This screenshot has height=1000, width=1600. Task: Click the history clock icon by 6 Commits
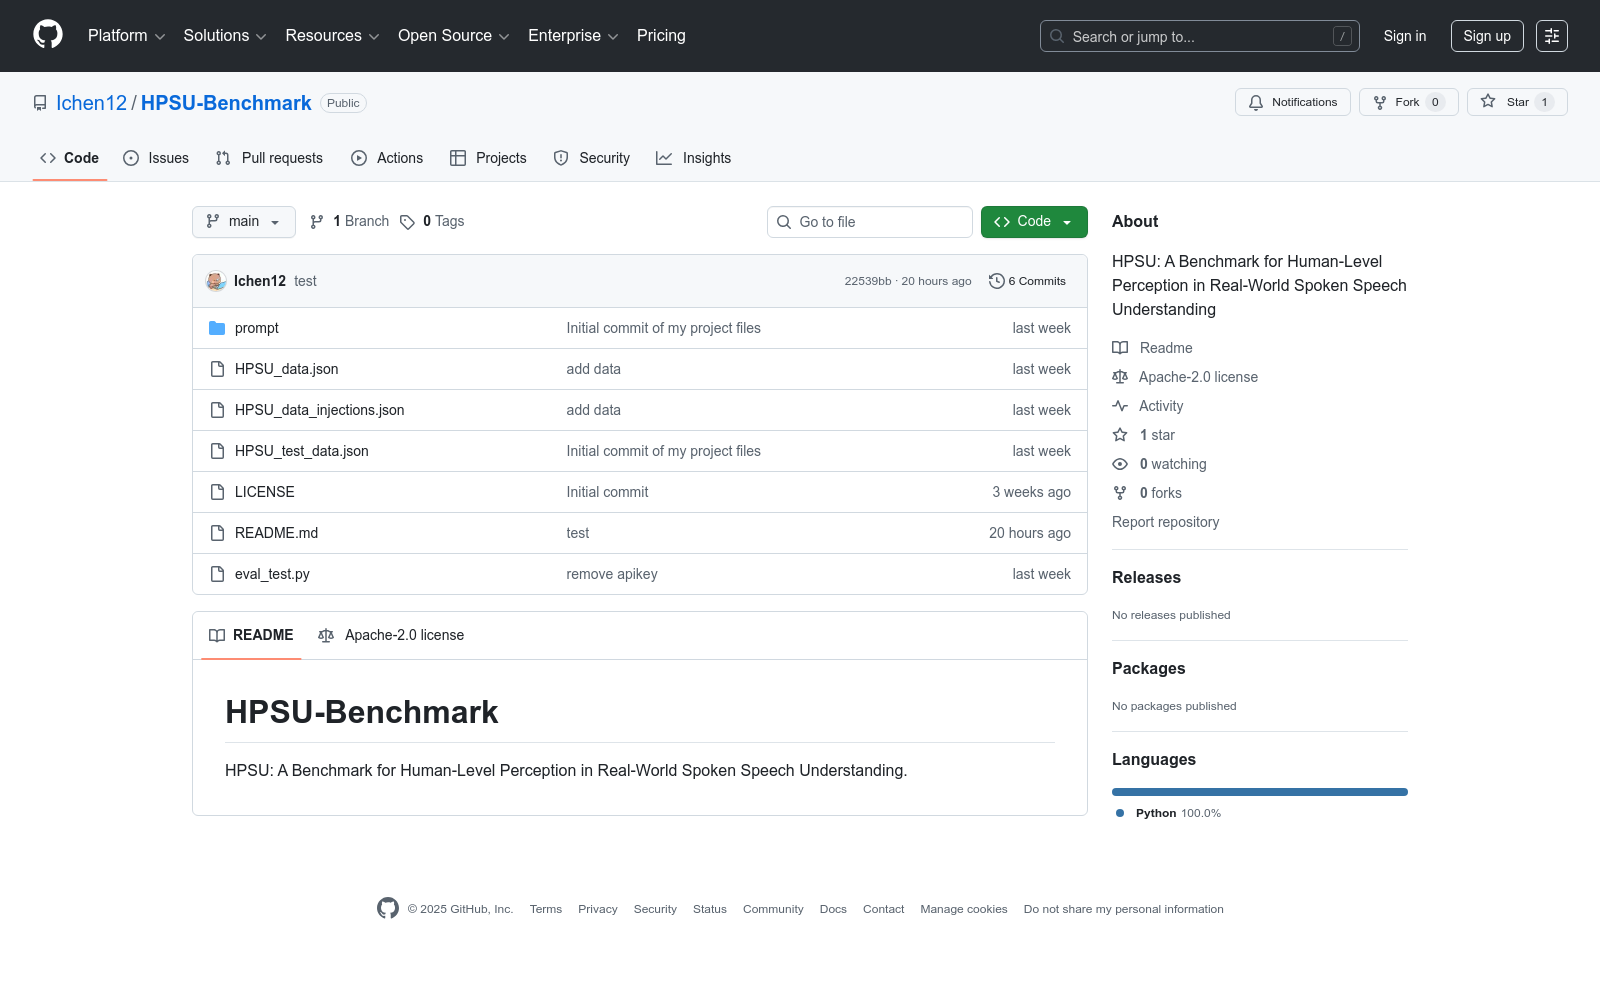(996, 281)
